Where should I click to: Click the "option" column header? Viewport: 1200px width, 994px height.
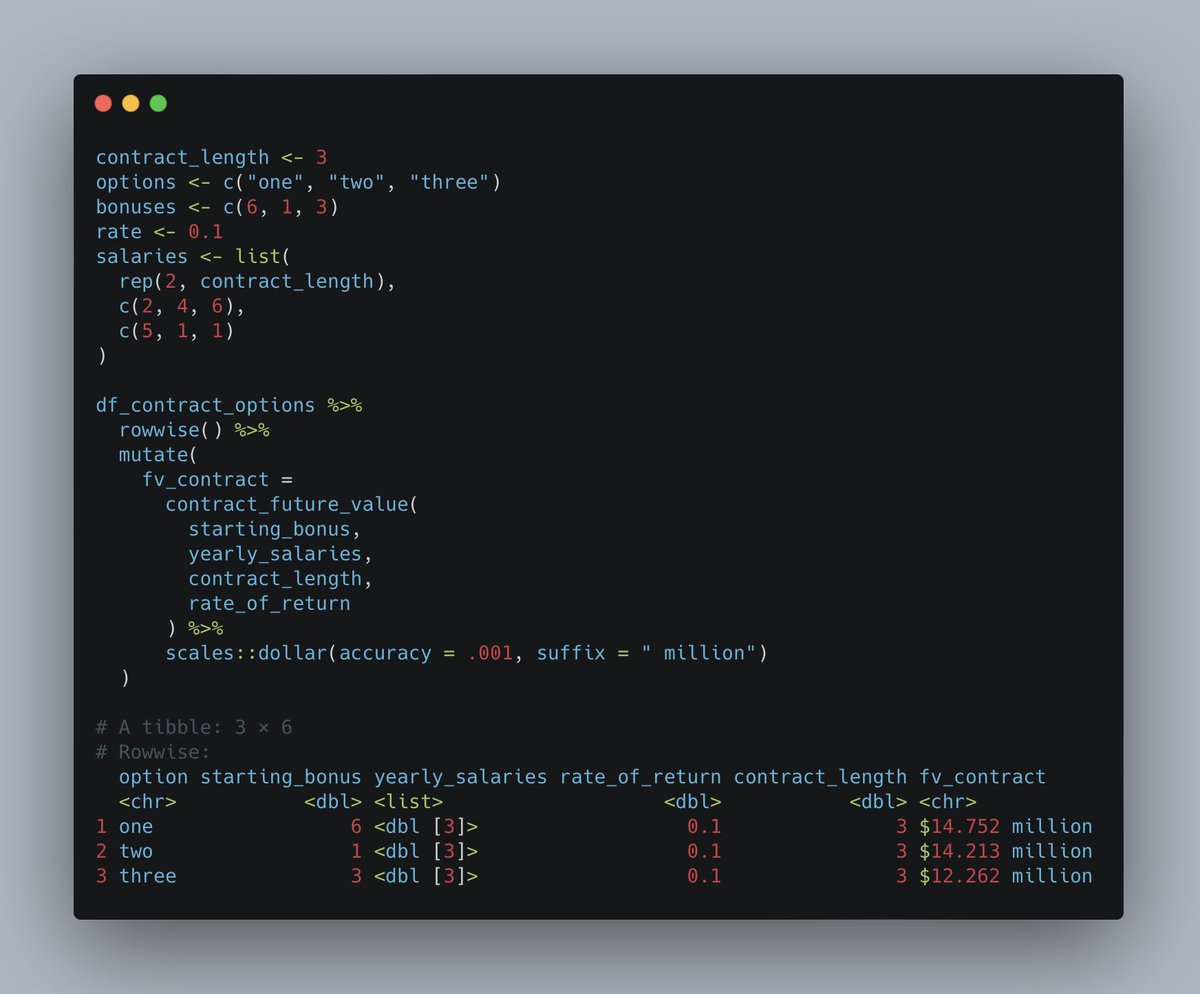pos(153,777)
